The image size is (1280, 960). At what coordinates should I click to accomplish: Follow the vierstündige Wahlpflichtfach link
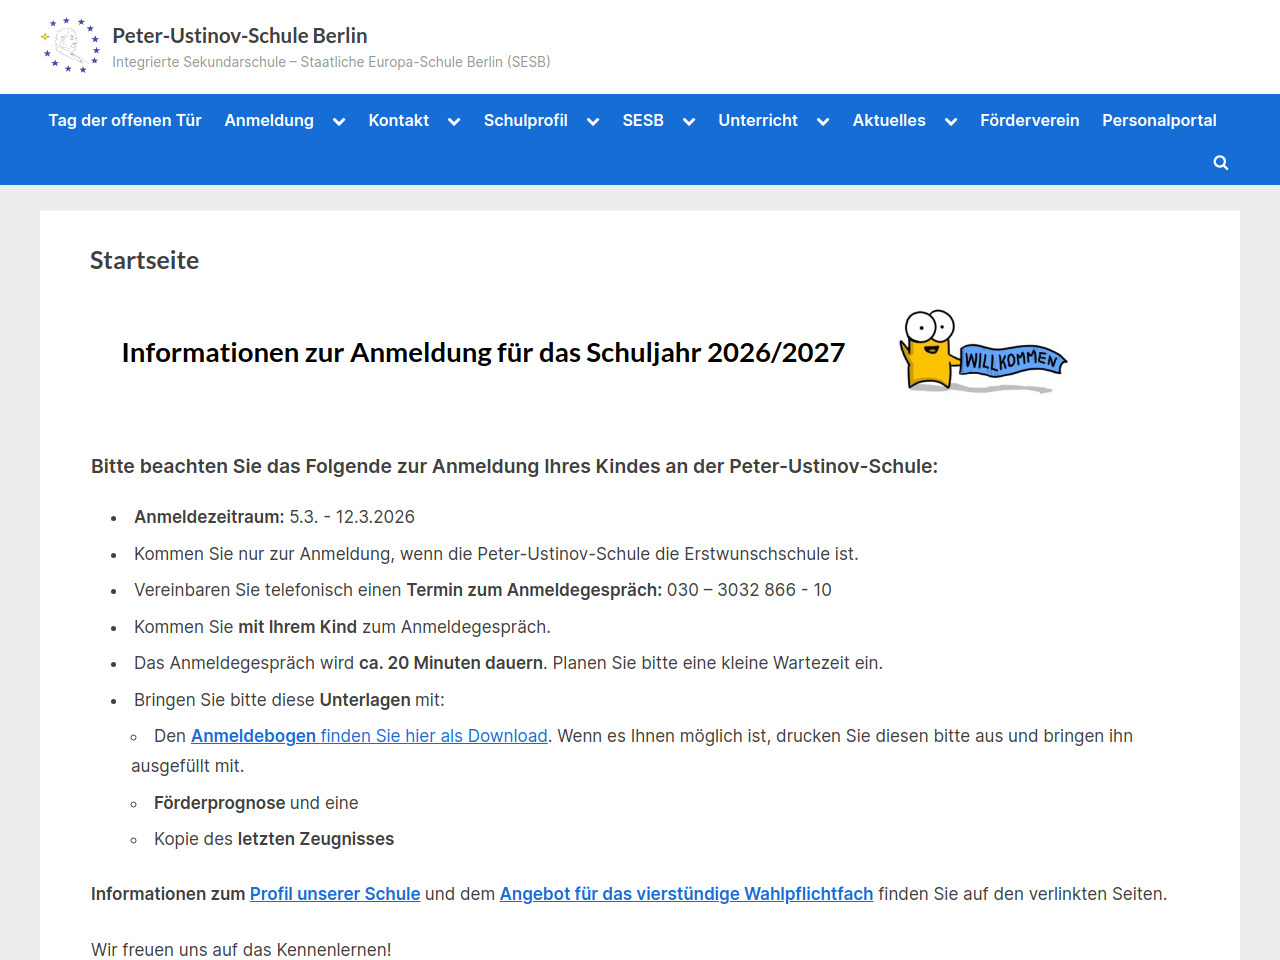pyautogui.click(x=686, y=894)
